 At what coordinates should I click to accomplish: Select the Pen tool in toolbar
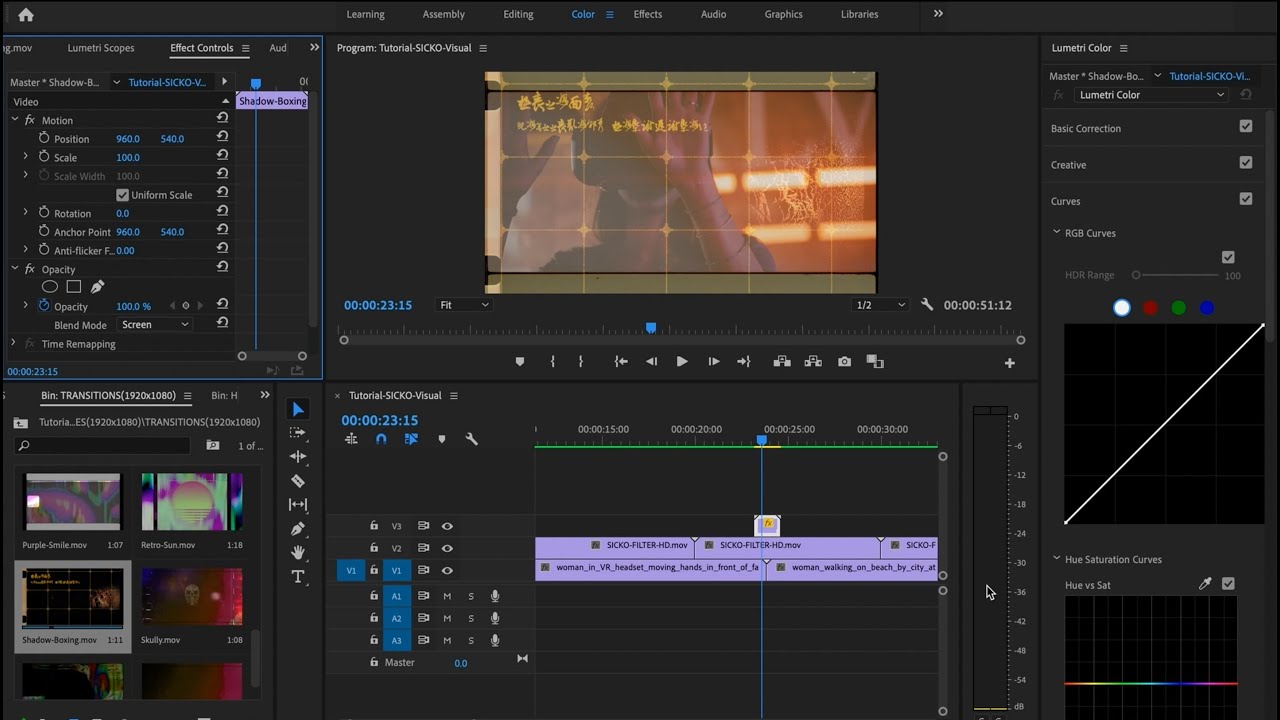298,529
